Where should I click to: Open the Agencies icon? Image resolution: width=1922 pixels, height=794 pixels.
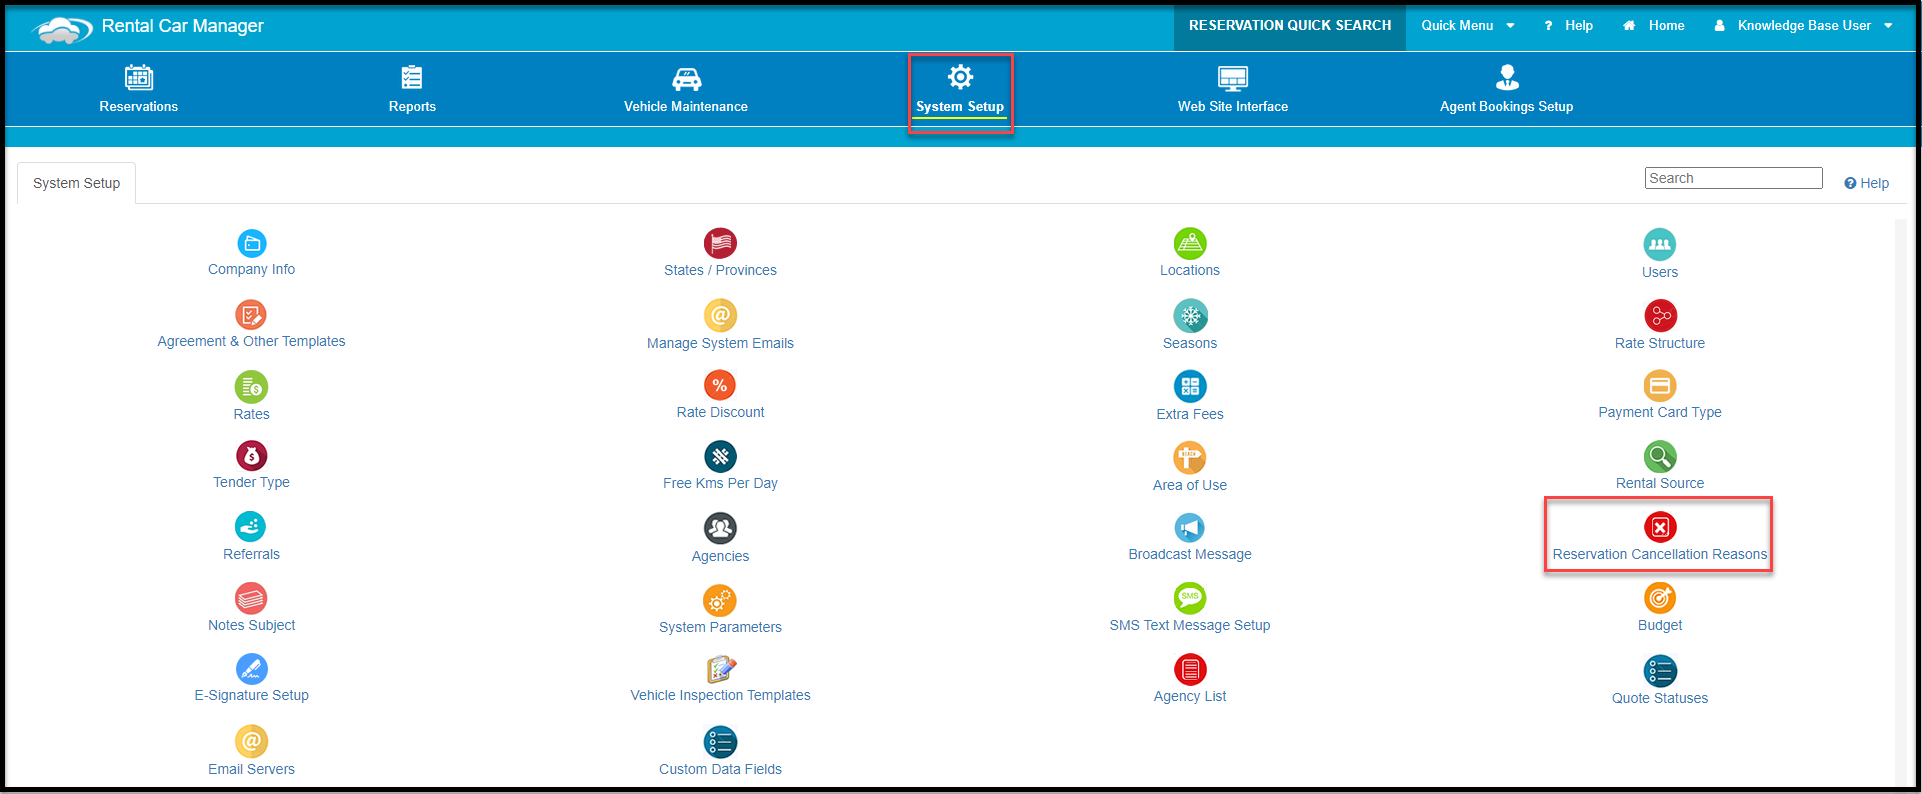[x=720, y=528]
